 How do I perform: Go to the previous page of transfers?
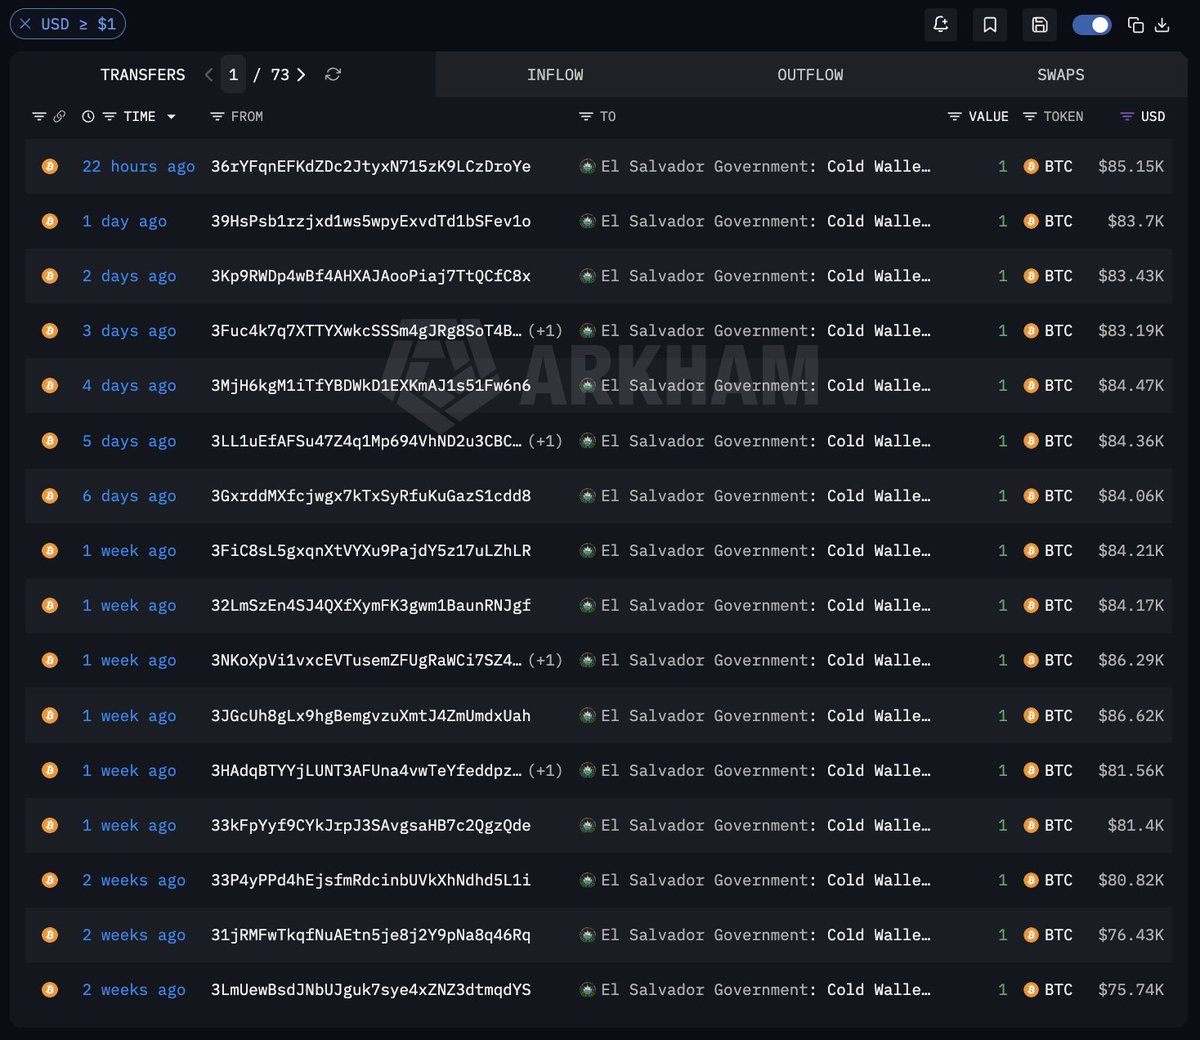click(x=208, y=75)
